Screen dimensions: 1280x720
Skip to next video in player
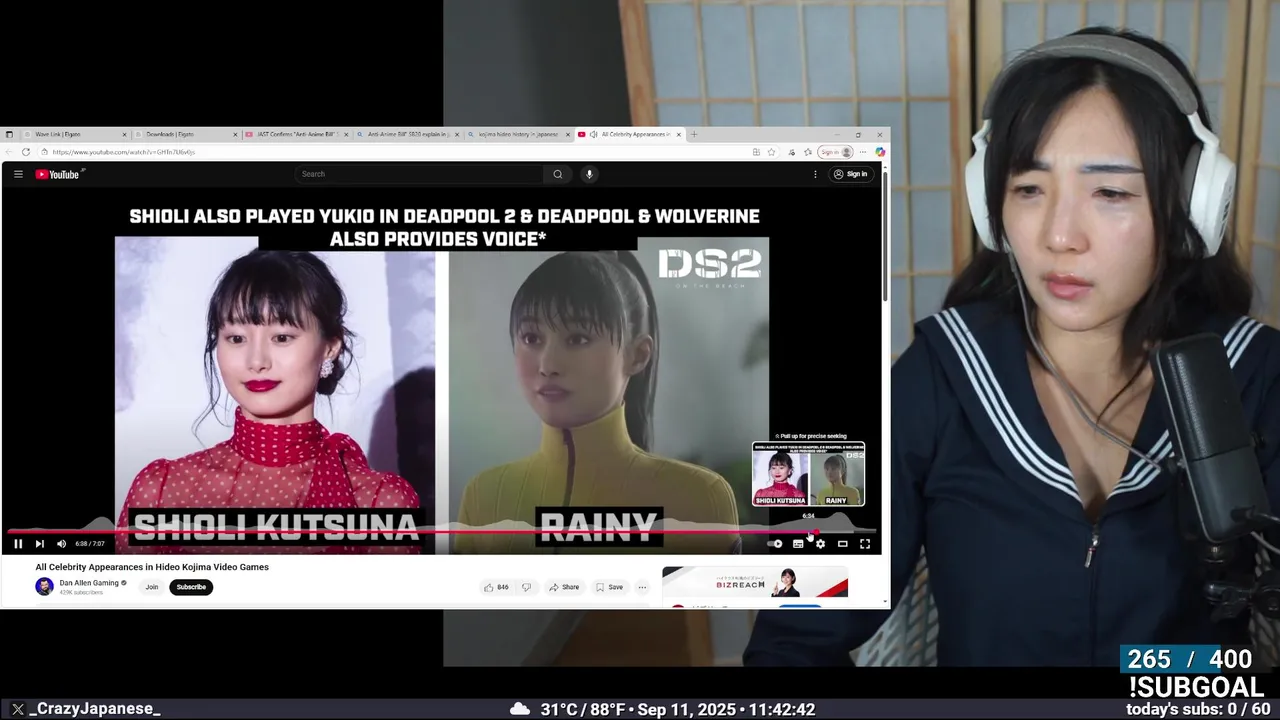click(x=39, y=544)
